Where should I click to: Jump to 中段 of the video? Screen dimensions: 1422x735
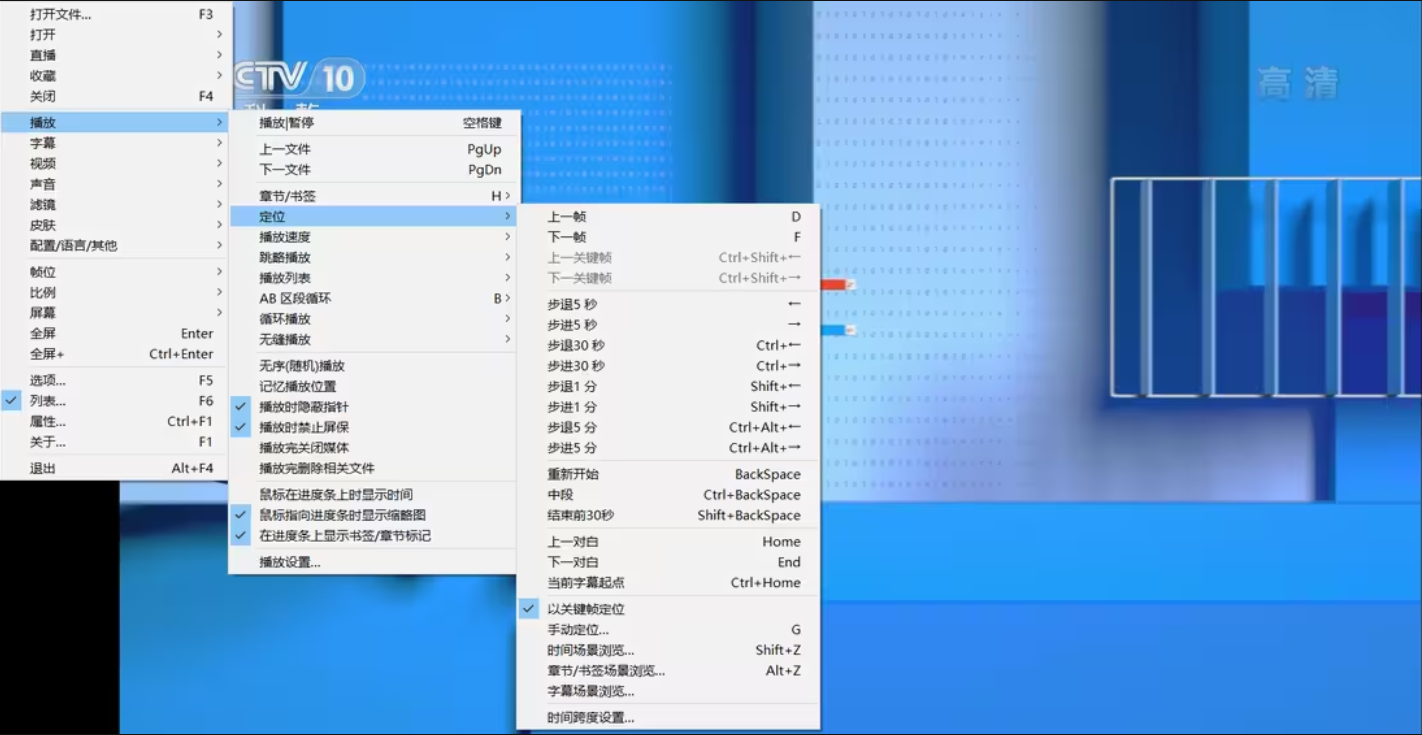click(x=668, y=495)
